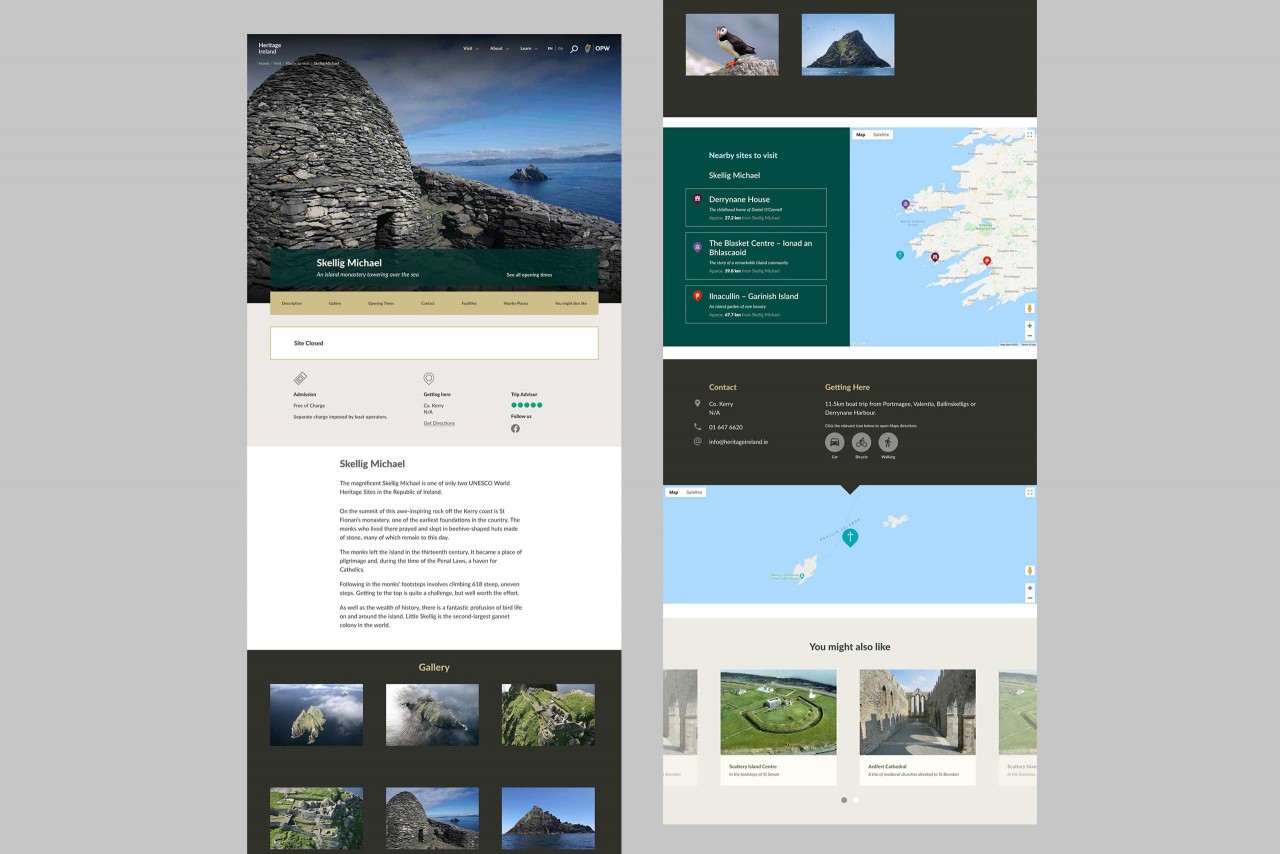The width and height of the screenshot is (1280, 854).
Task: Click the Blasket Centre purple marker icon in the list
Action: point(698,246)
